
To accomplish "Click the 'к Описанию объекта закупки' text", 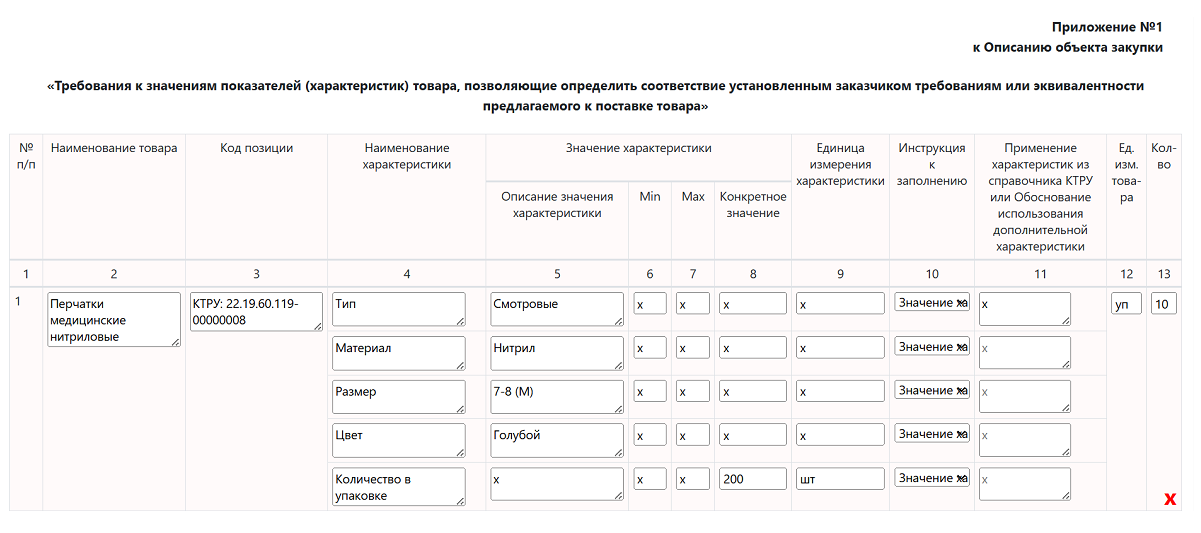I will coord(1068,47).
